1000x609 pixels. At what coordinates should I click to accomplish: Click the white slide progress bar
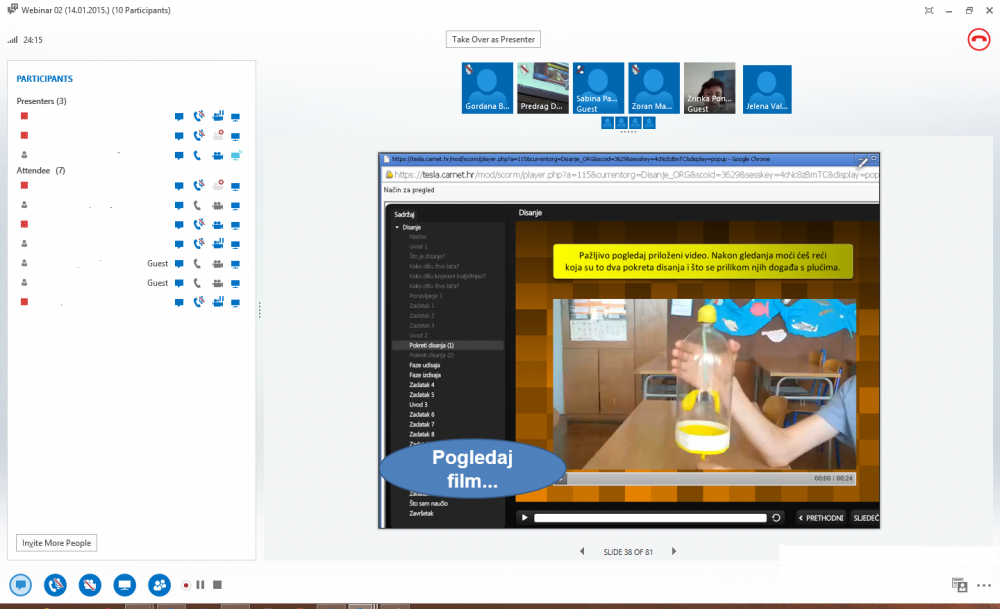tap(650, 518)
